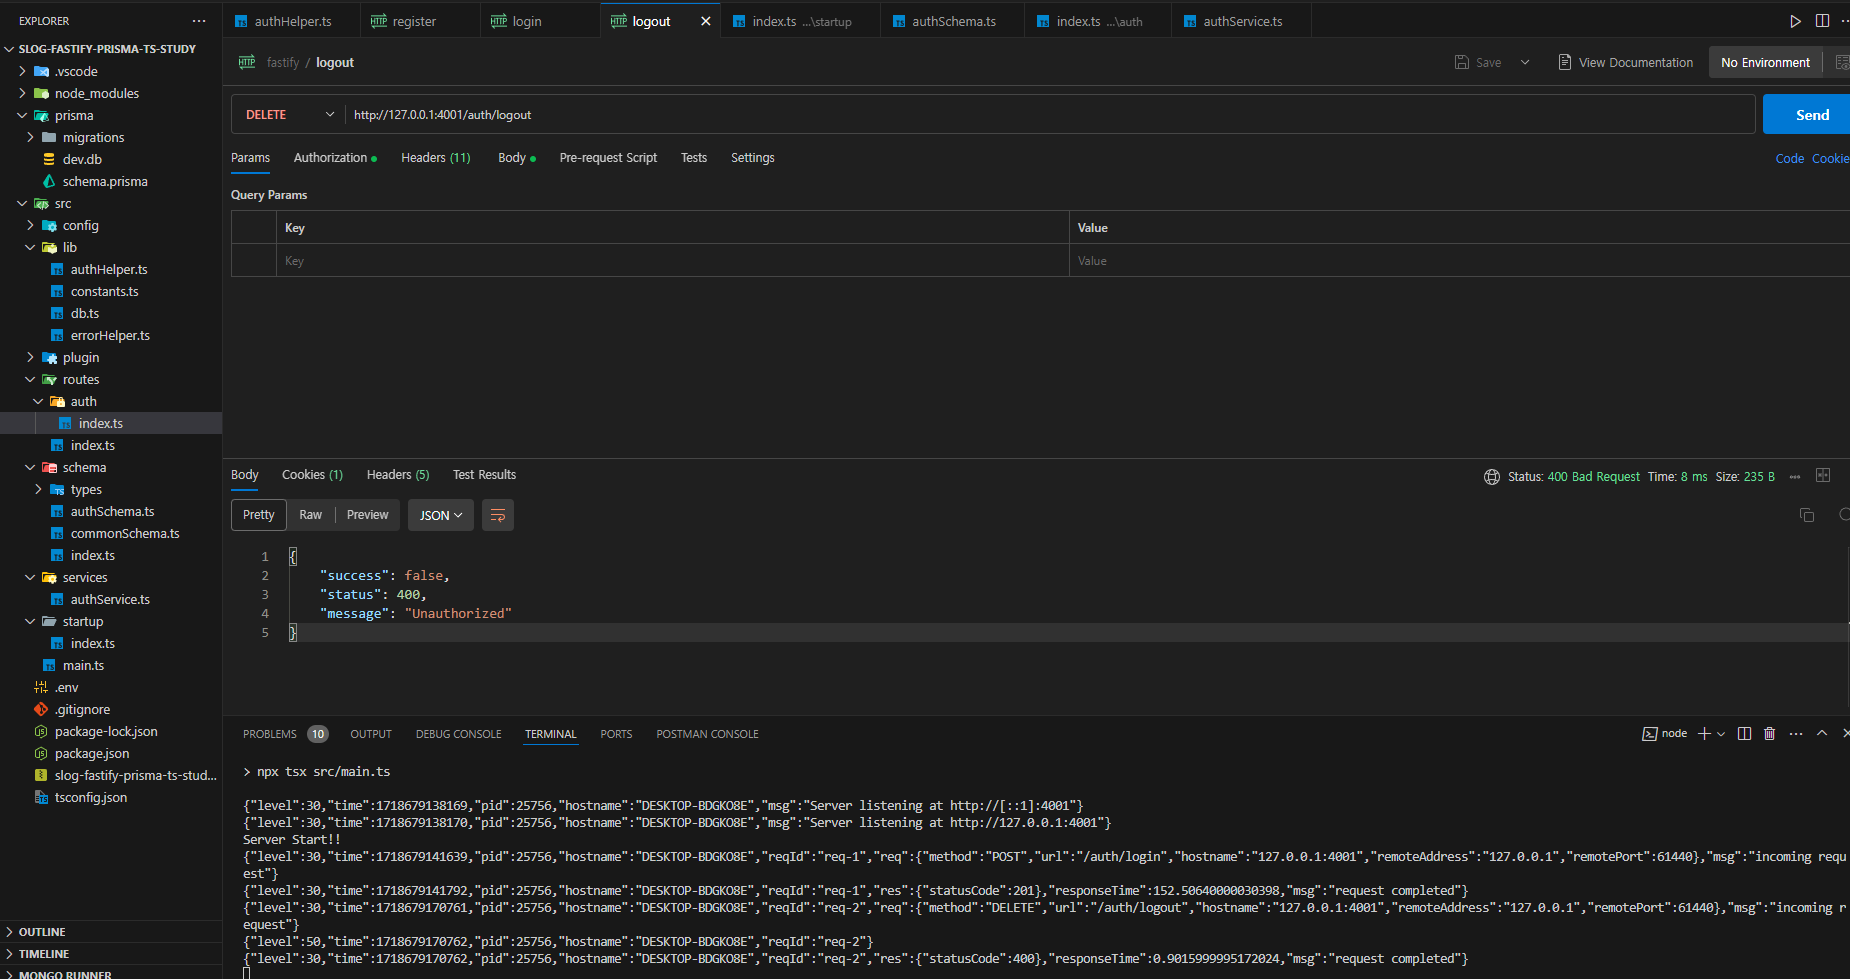
Task: Select the node terminal instance icon
Action: [1649, 734]
